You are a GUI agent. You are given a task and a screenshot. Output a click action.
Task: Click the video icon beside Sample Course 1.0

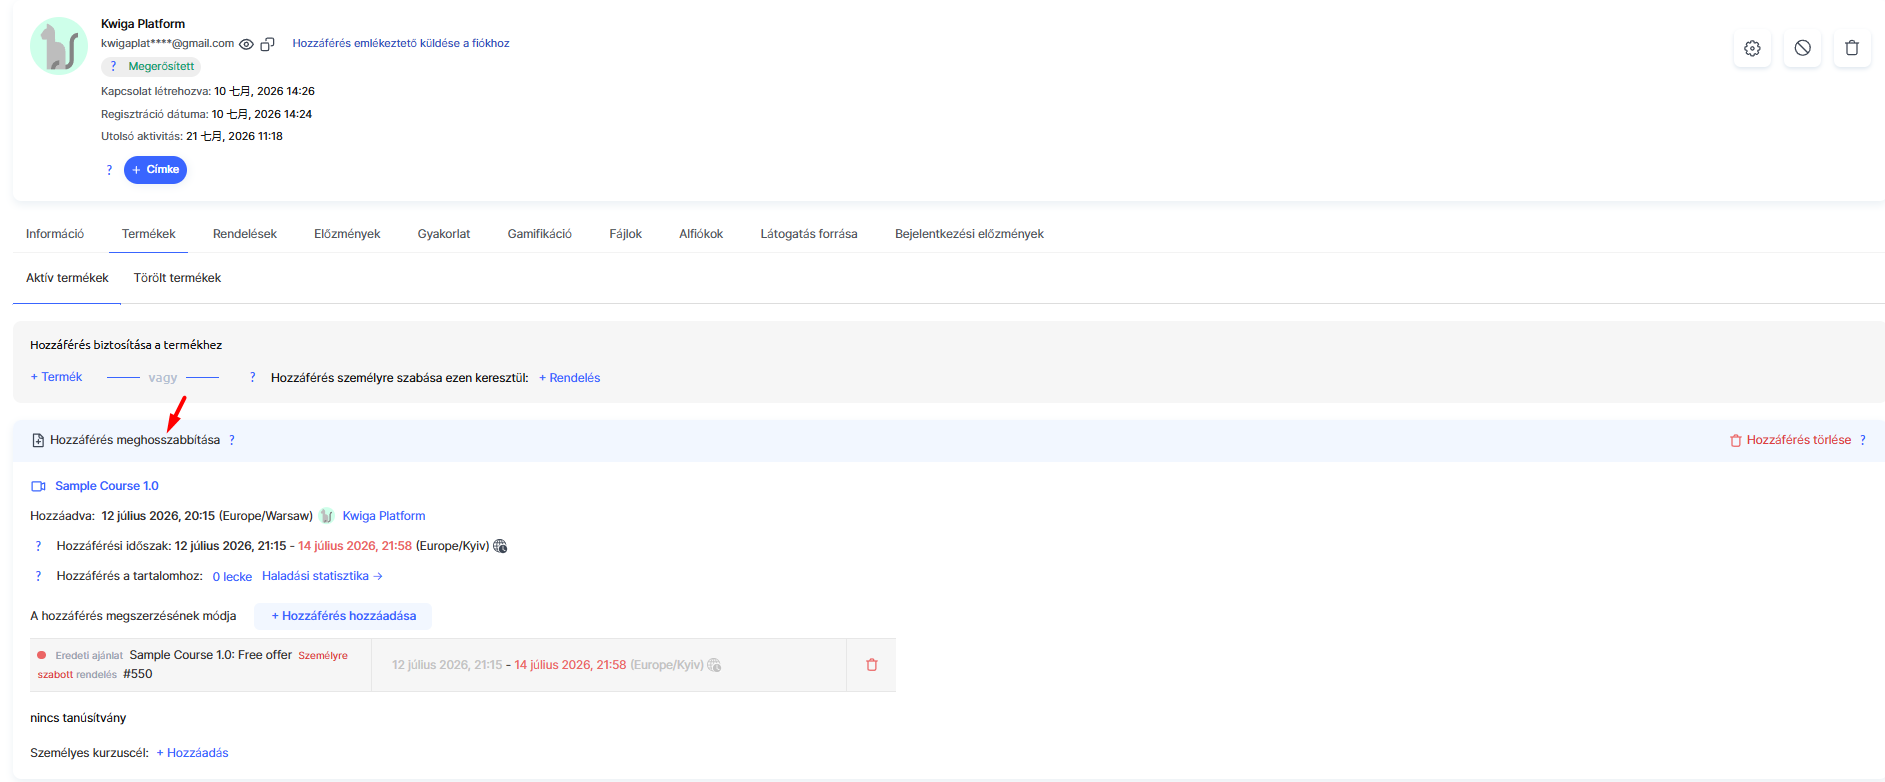coord(39,486)
